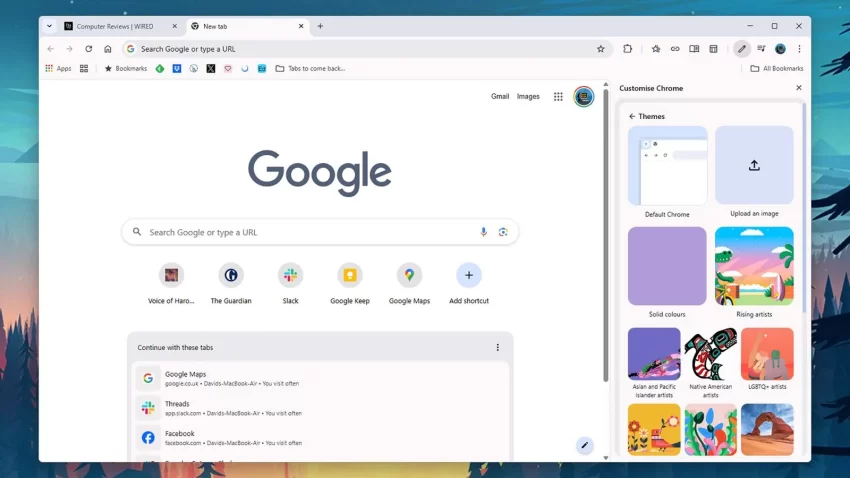The height and width of the screenshot is (478, 850).
Task: Reload the current page
Action: pos(88,49)
